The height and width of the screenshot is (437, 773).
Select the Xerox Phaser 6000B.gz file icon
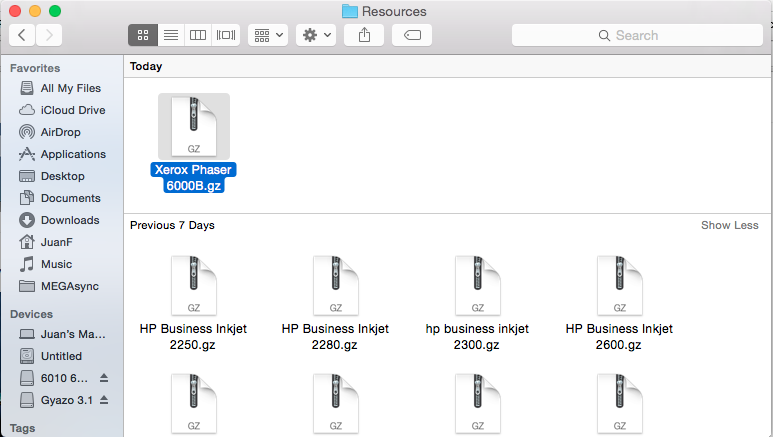(x=194, y=126)
